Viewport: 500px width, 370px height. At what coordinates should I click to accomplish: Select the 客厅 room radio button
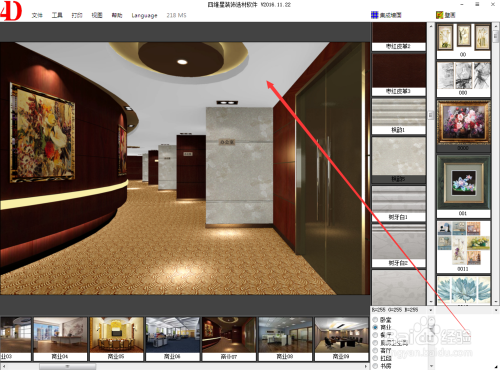coord(375,350)
